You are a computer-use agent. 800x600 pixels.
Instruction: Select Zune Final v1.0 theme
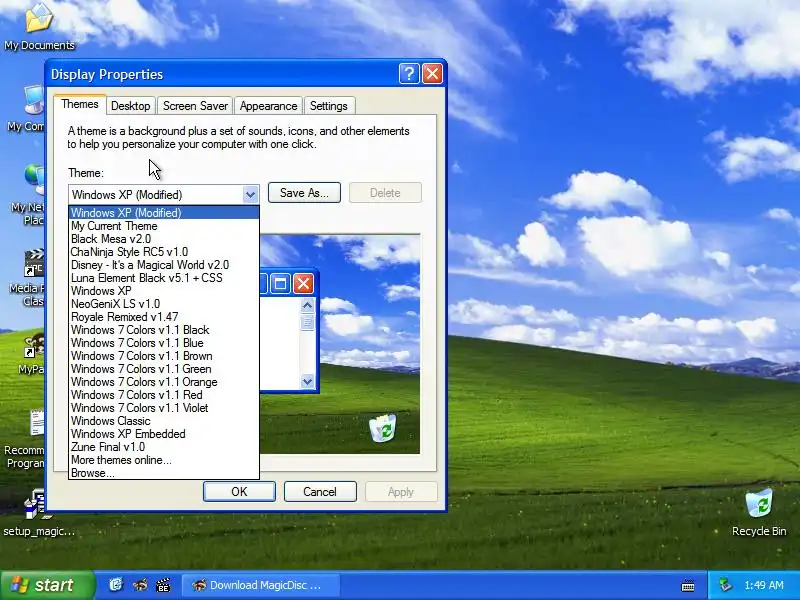(x=164, y=447)
